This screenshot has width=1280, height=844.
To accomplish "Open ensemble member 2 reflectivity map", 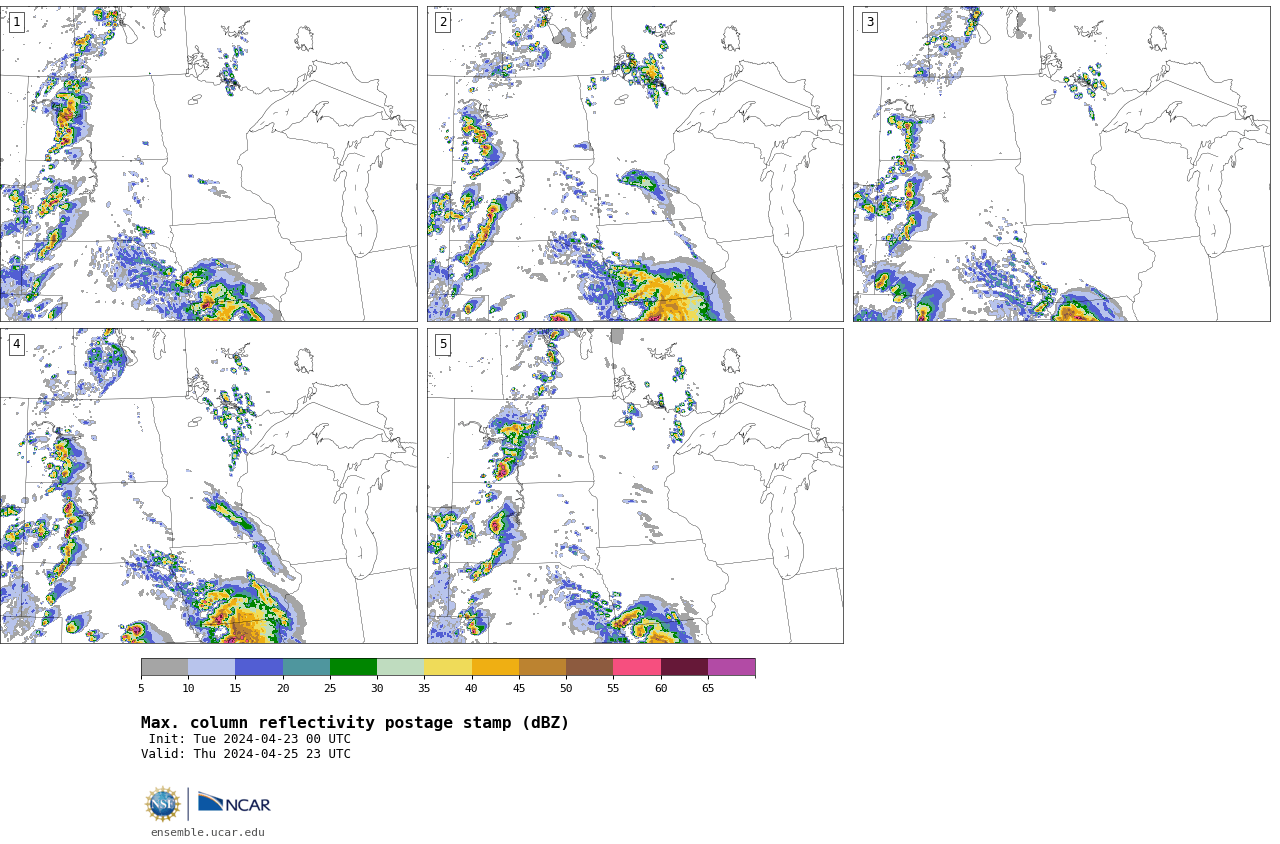I will (x=635, y=164).
